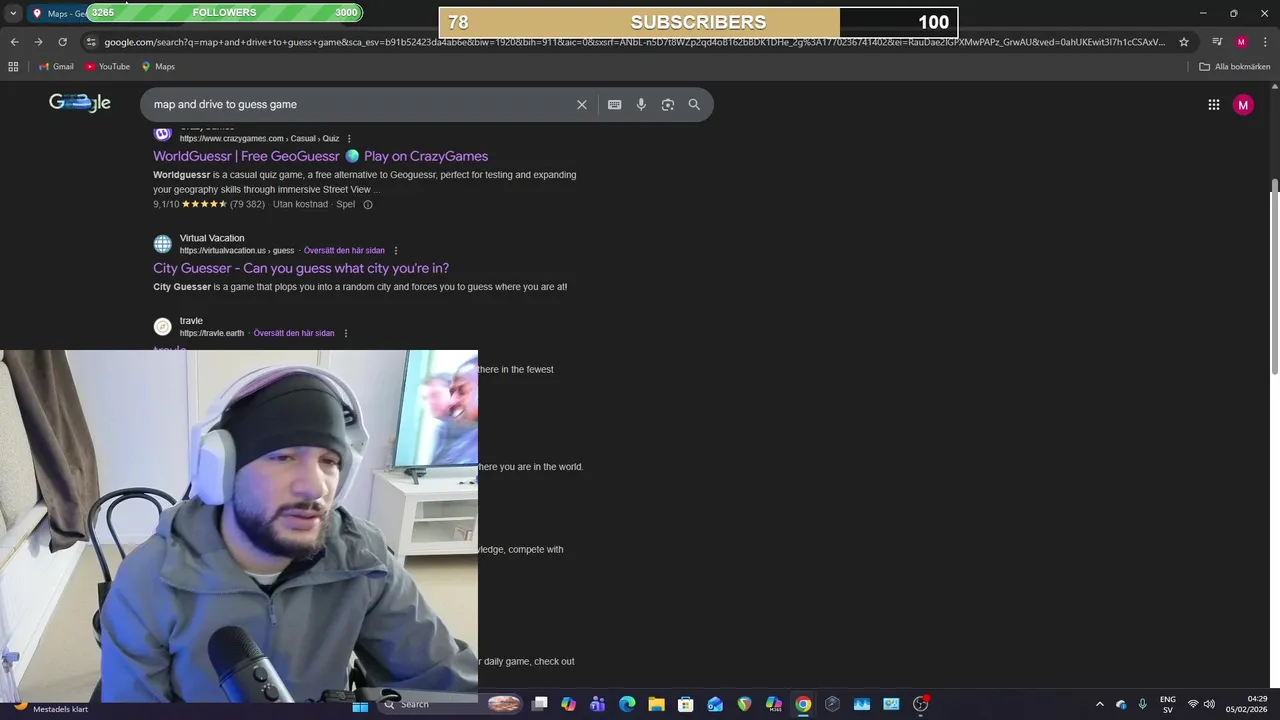
Task: Open the weather widget Mestadels klart
Action: pos(50,707)
